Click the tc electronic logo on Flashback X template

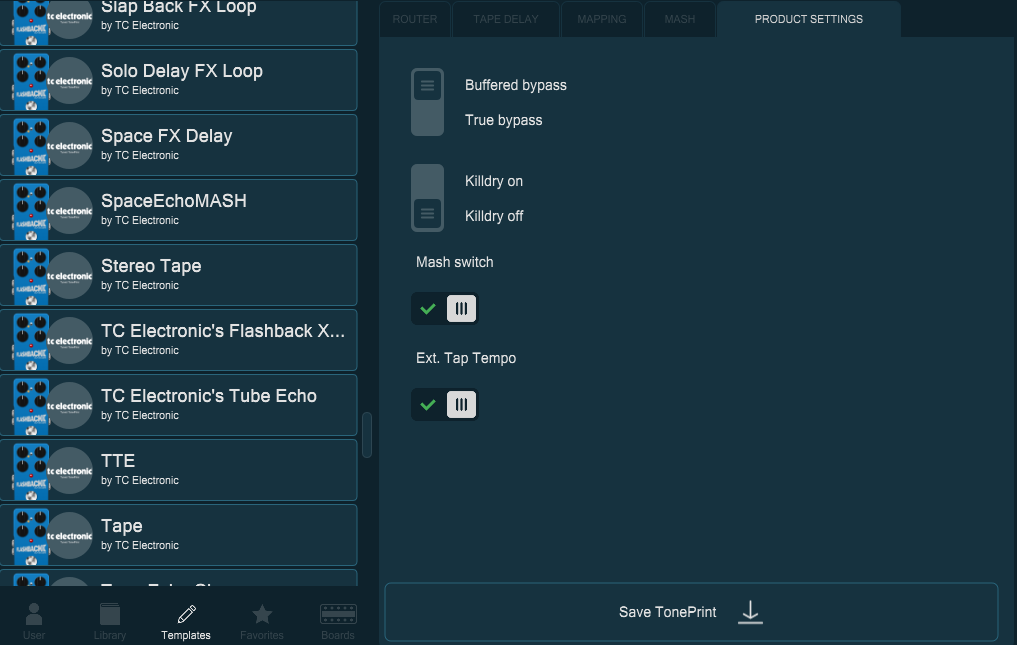tap(70, 341)
